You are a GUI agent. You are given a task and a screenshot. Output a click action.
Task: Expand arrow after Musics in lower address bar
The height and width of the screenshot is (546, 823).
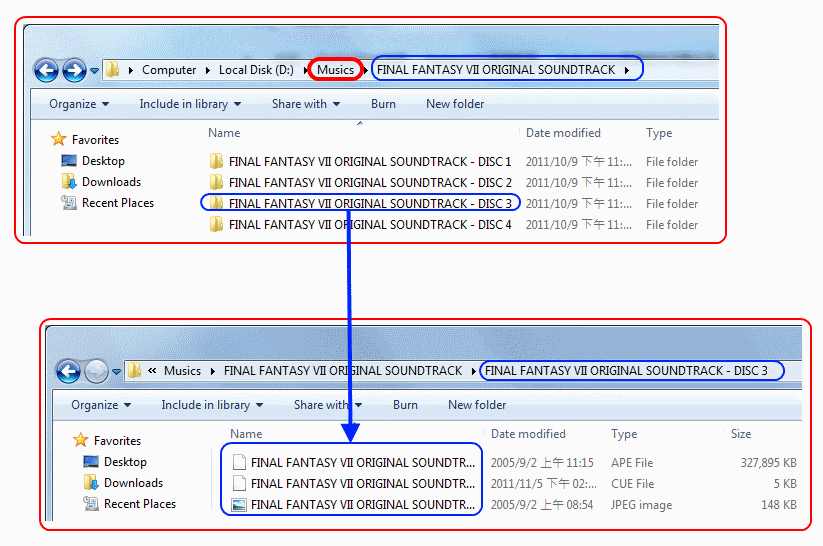[x=213, y=371]
